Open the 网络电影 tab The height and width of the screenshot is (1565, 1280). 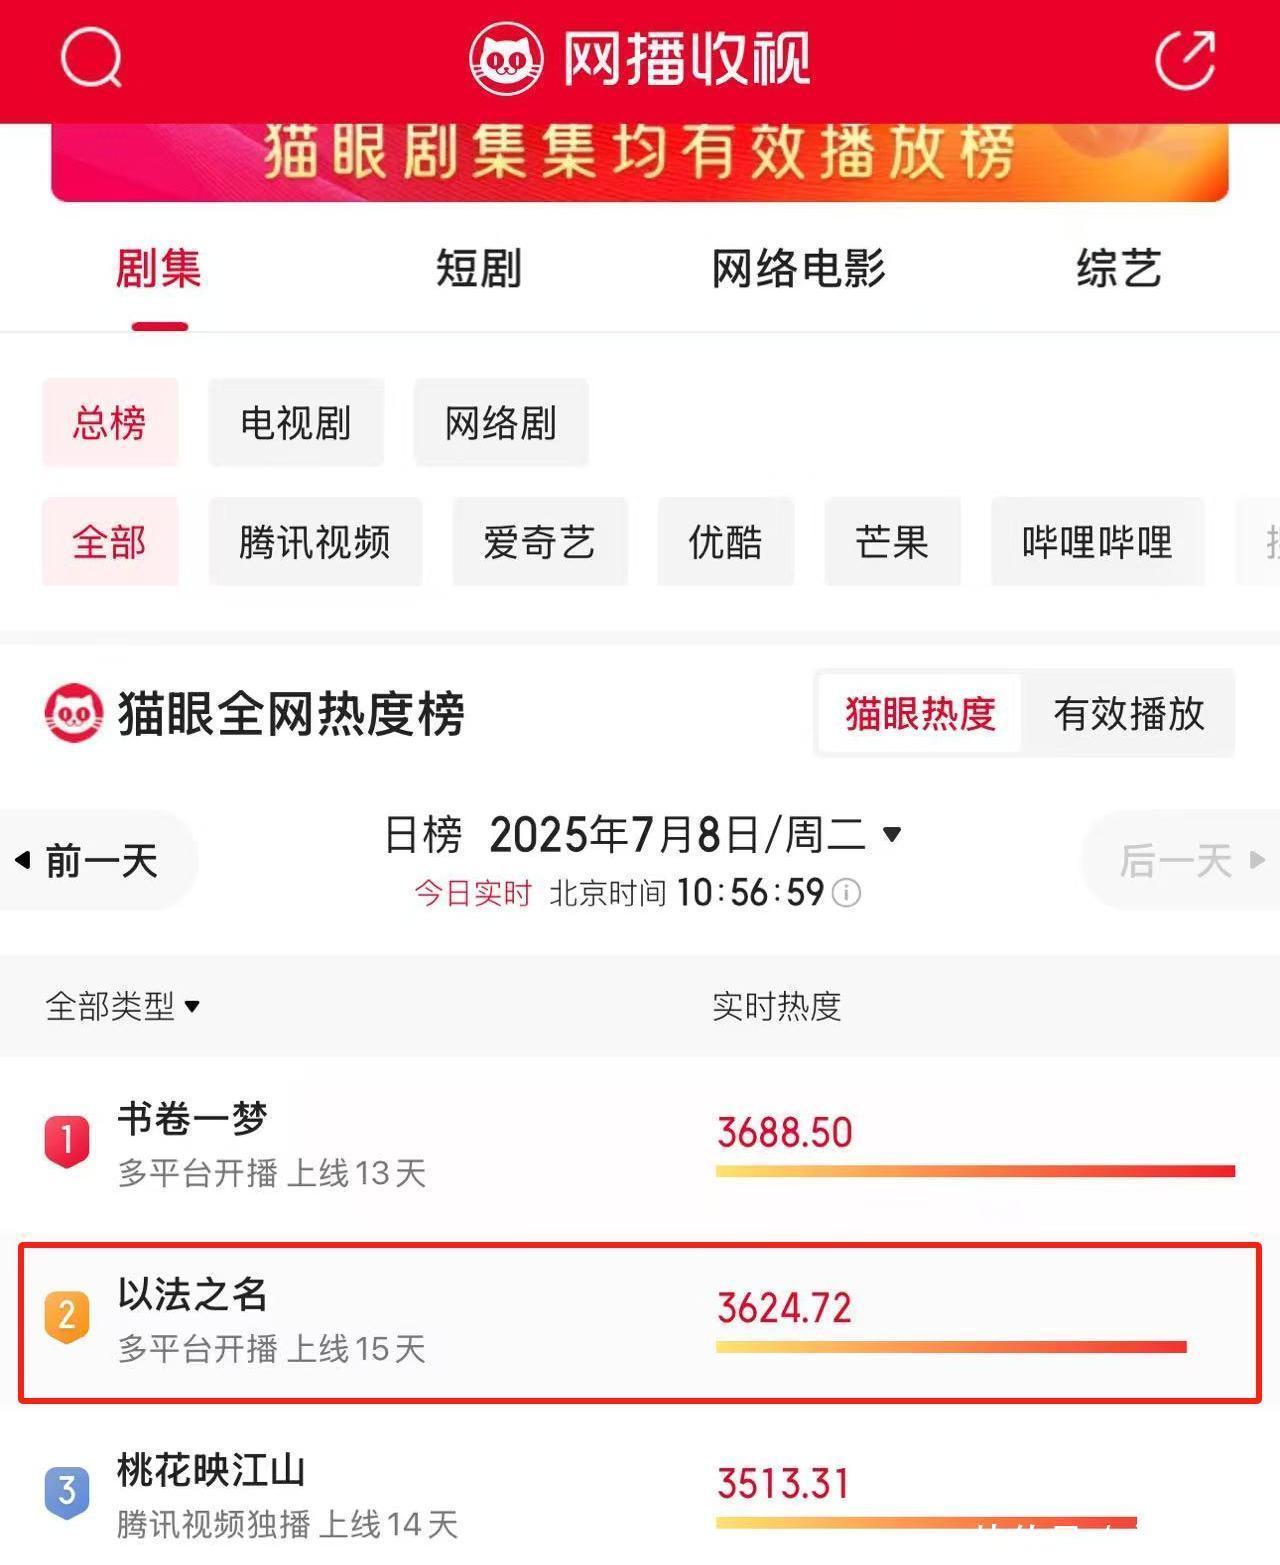[x=798, y=269]
